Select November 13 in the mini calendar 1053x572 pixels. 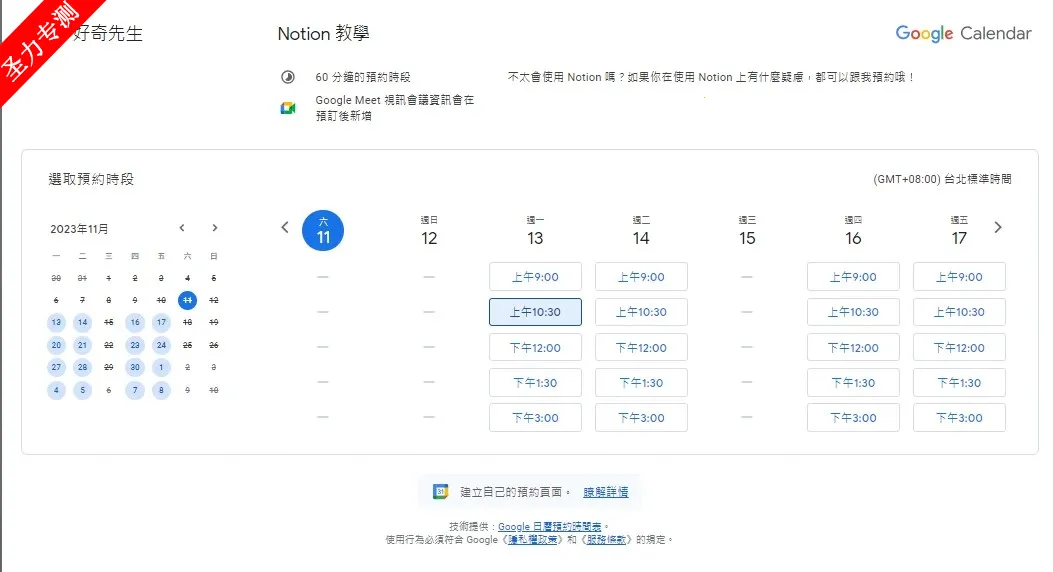click(x=56, y=322)
